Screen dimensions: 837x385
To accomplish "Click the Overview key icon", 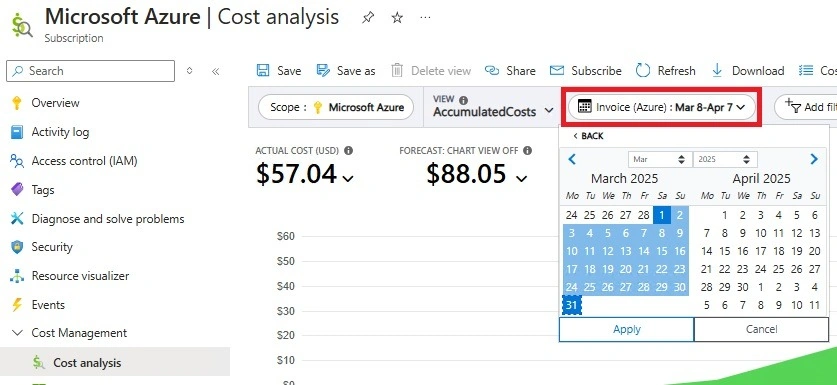I will pos(17,103).
